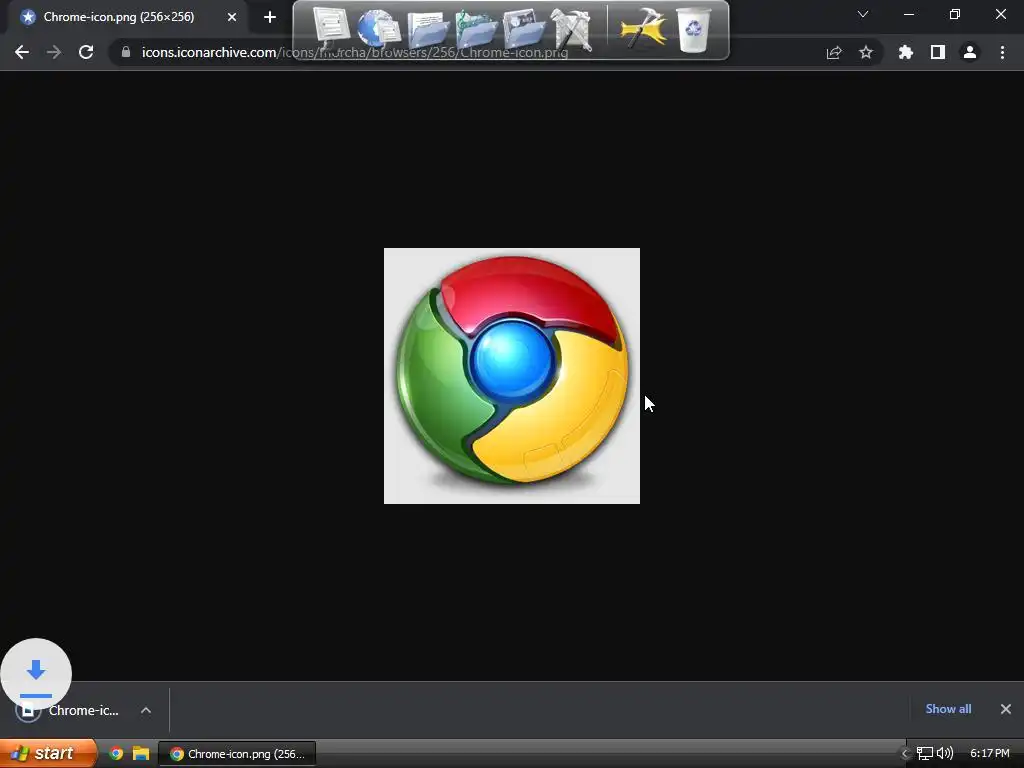
Task: Open the Extensions puzzle-piece menu
Action: [x=906, y=52]
